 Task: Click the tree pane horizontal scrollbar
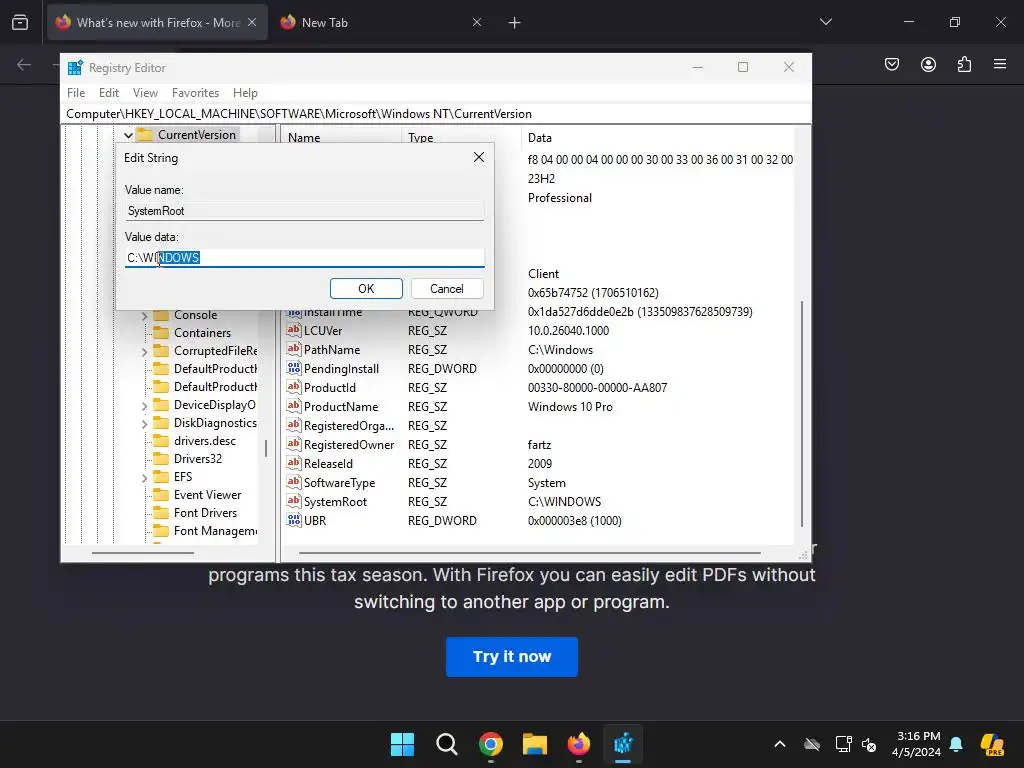[142, 553]
